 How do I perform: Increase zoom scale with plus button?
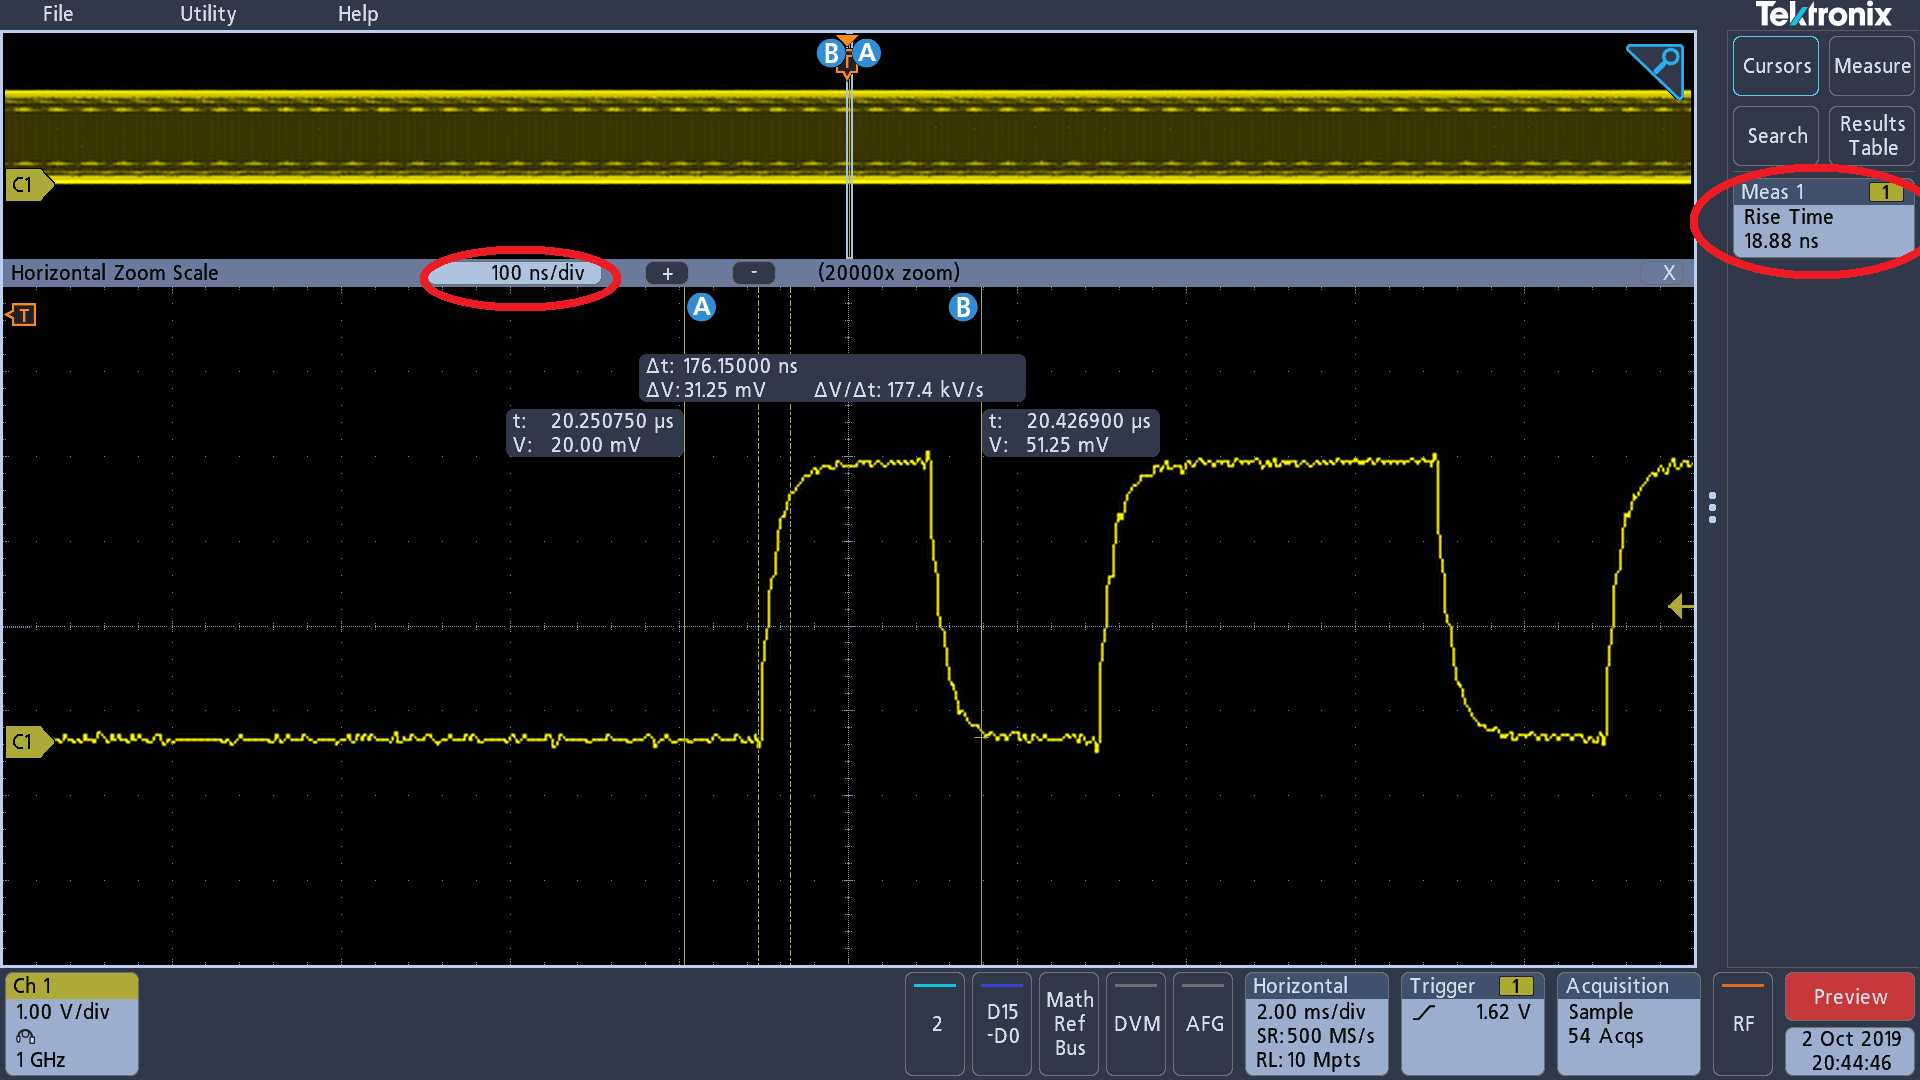coord(667,273)
